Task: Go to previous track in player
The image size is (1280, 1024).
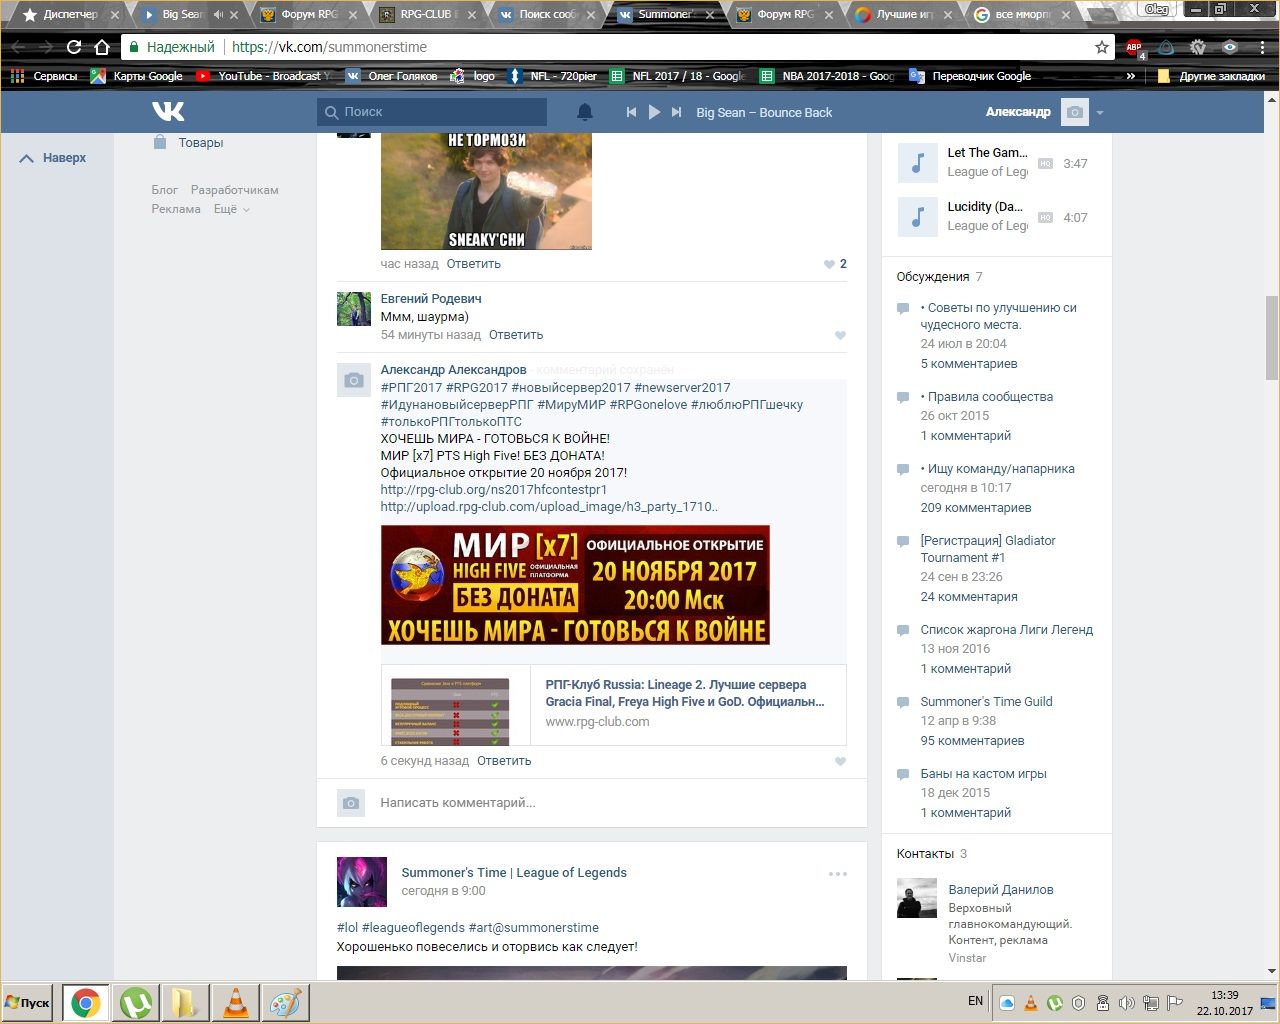Action: 631,112
